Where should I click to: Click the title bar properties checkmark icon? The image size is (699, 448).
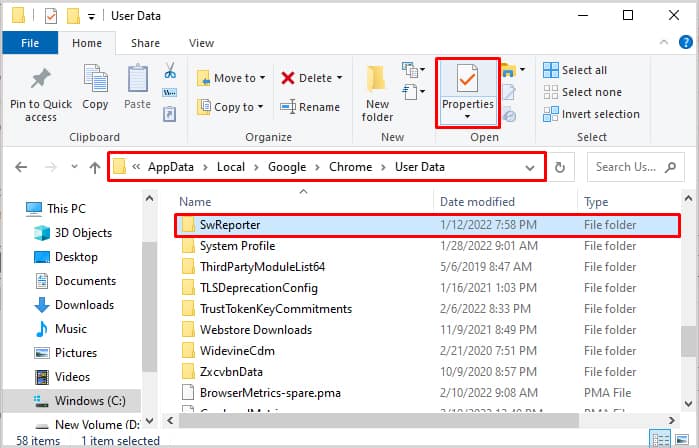tap(51, 16)
